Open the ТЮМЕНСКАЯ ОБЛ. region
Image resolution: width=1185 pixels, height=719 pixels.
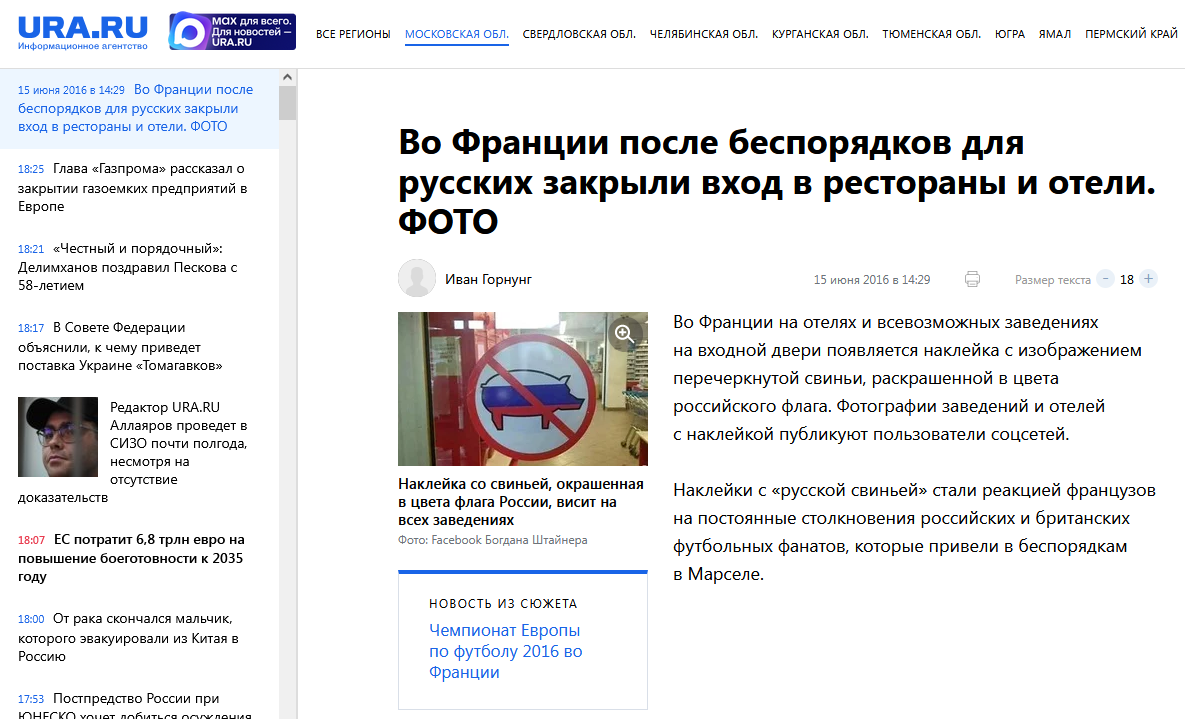click(931, 34)
